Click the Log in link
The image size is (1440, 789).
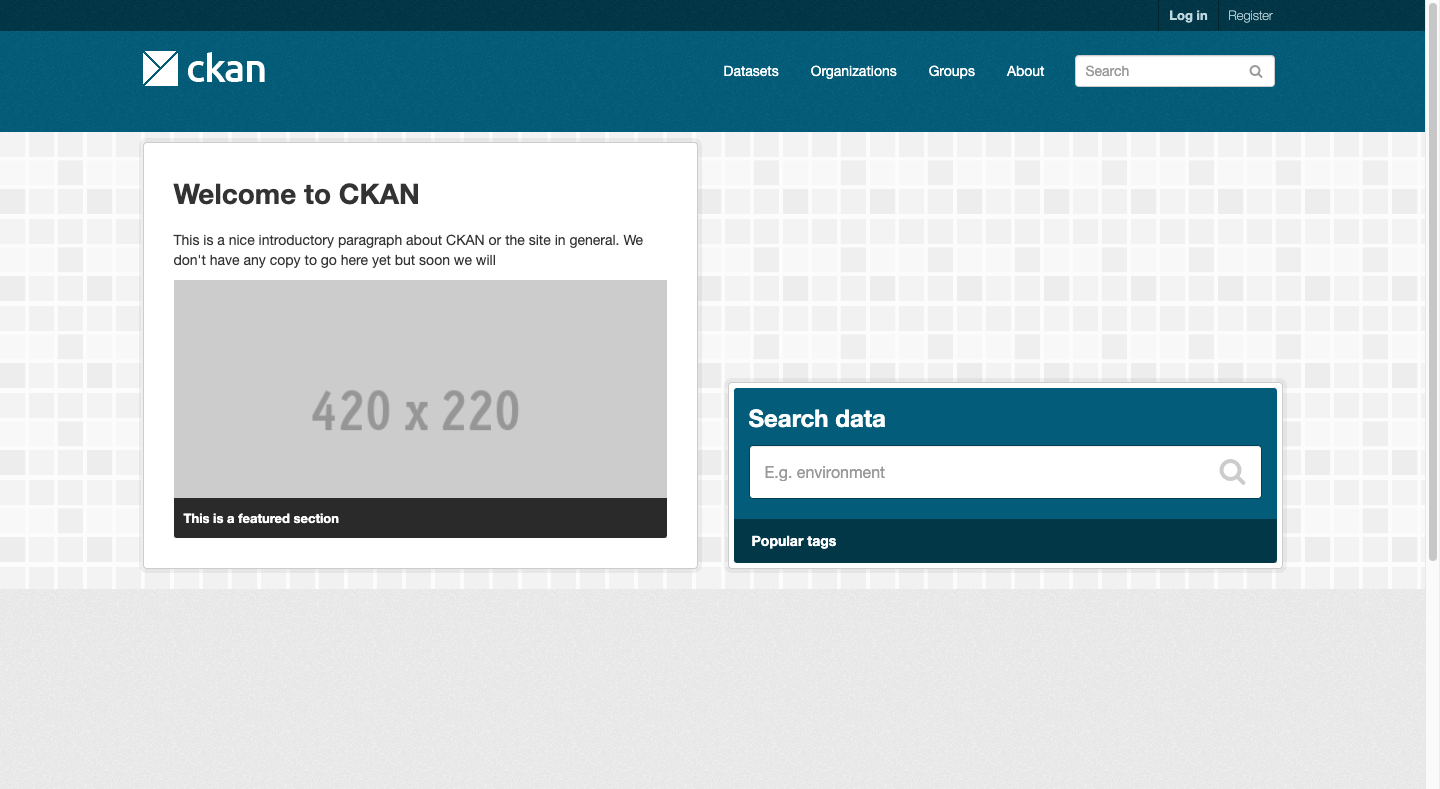pyautogui.click(x=1187, y=15)
